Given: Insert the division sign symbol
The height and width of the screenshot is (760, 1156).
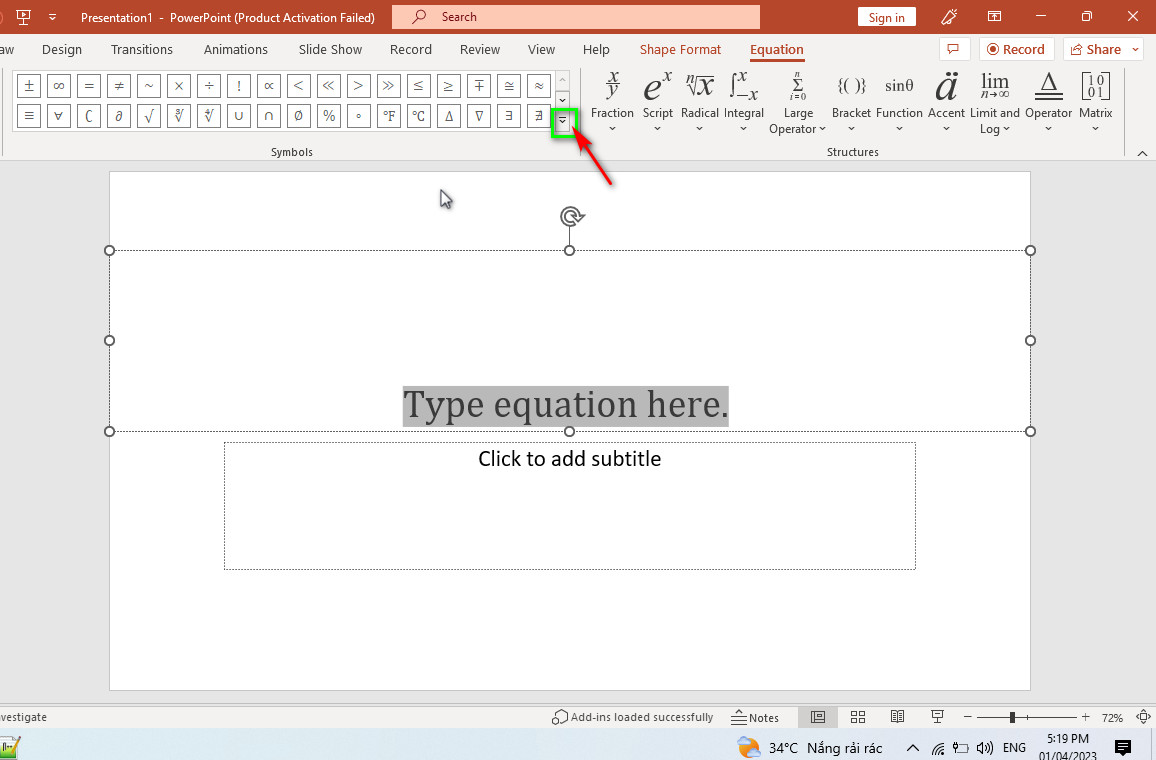Looking at the screenshot, I should (209, 86).
